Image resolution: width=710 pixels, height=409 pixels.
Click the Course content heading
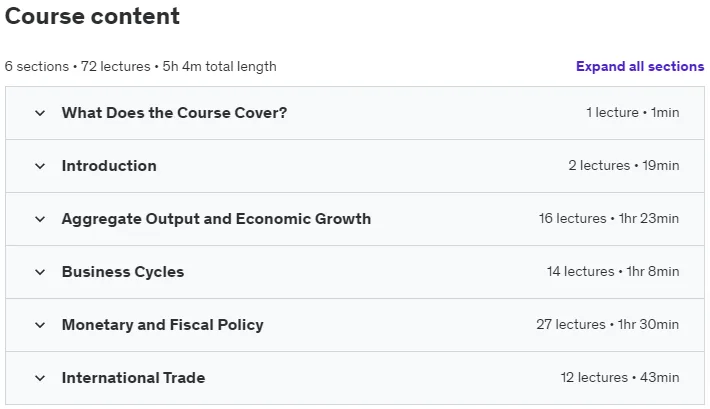tap(92, 16)
